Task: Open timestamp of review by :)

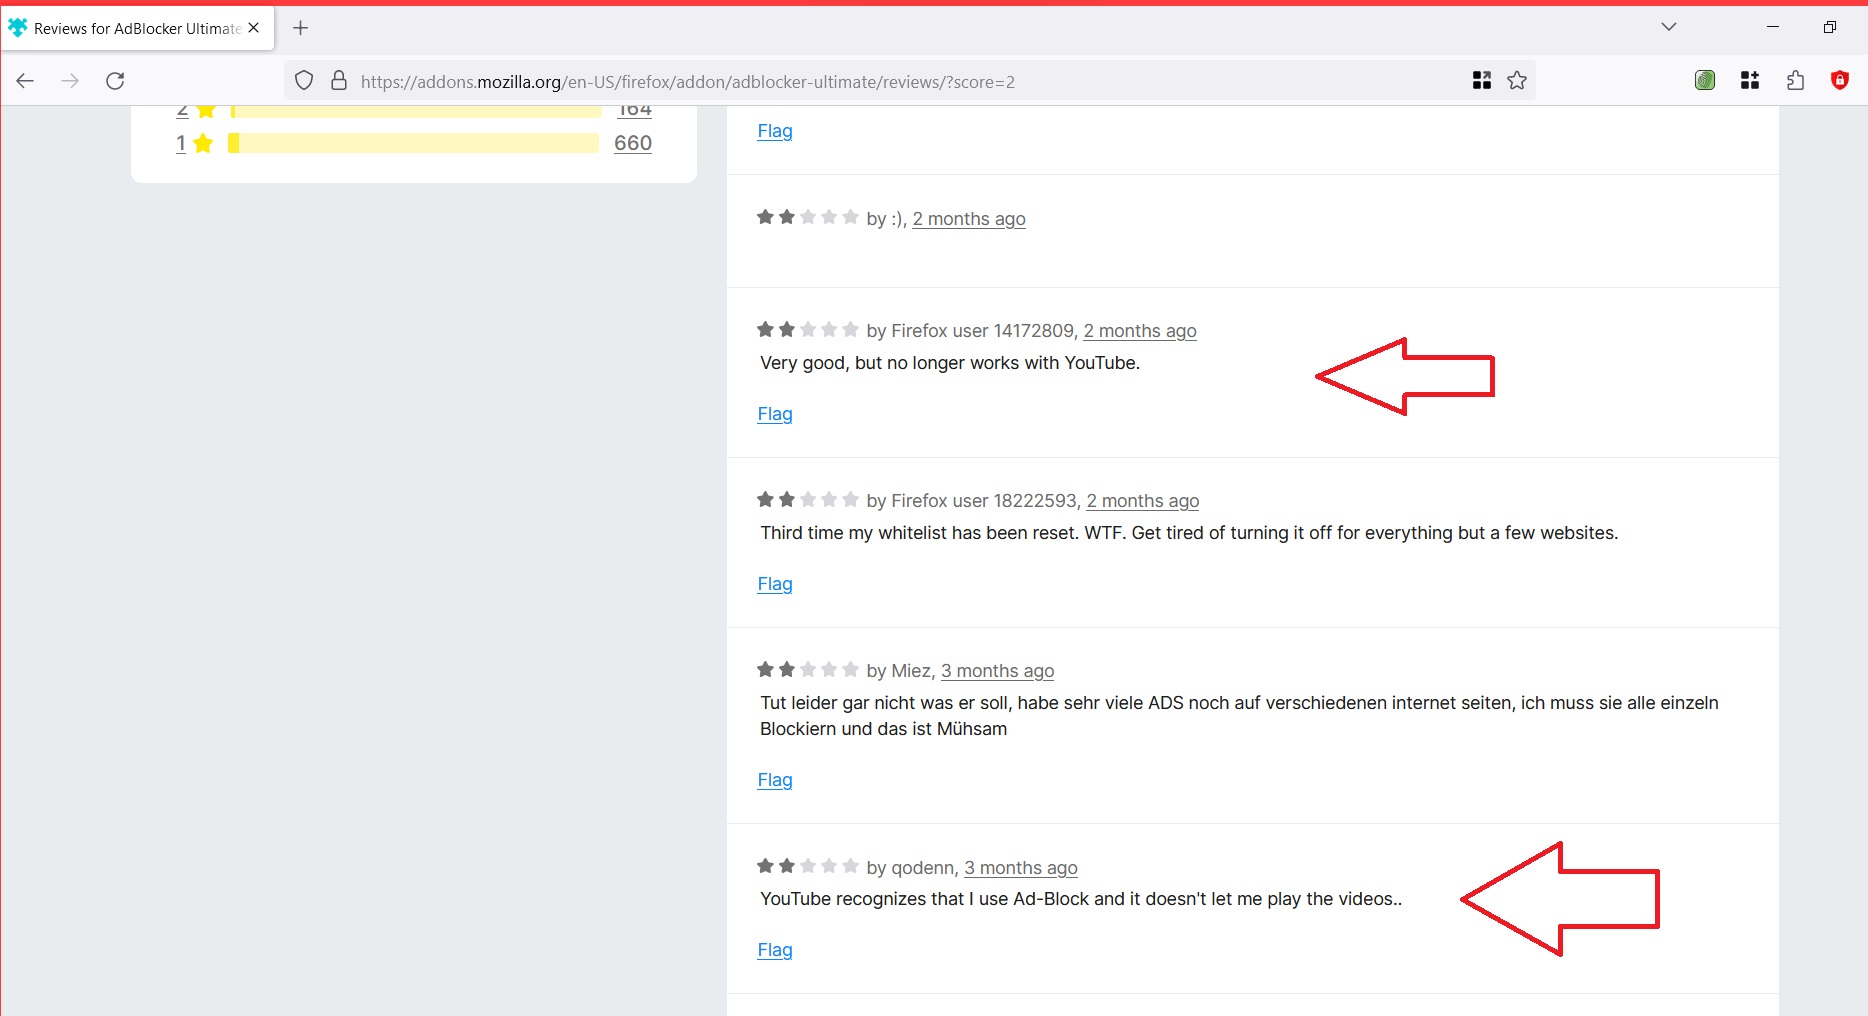Action: point(969,219)
